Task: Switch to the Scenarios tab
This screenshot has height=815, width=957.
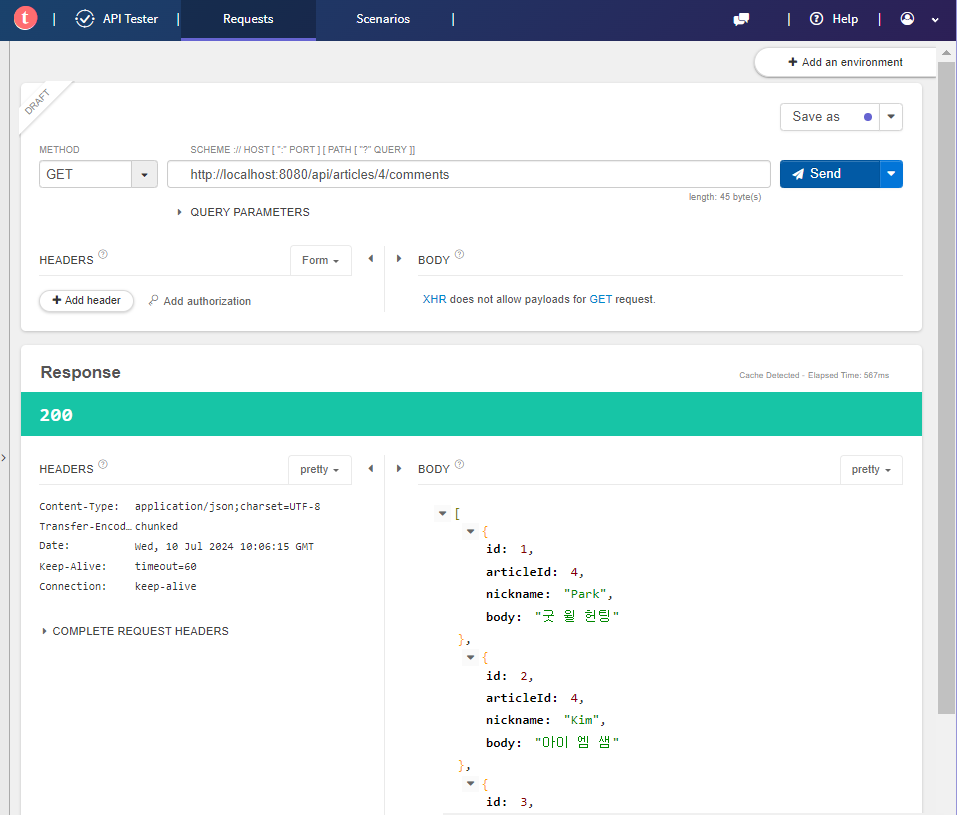Action: pos(383,19)
